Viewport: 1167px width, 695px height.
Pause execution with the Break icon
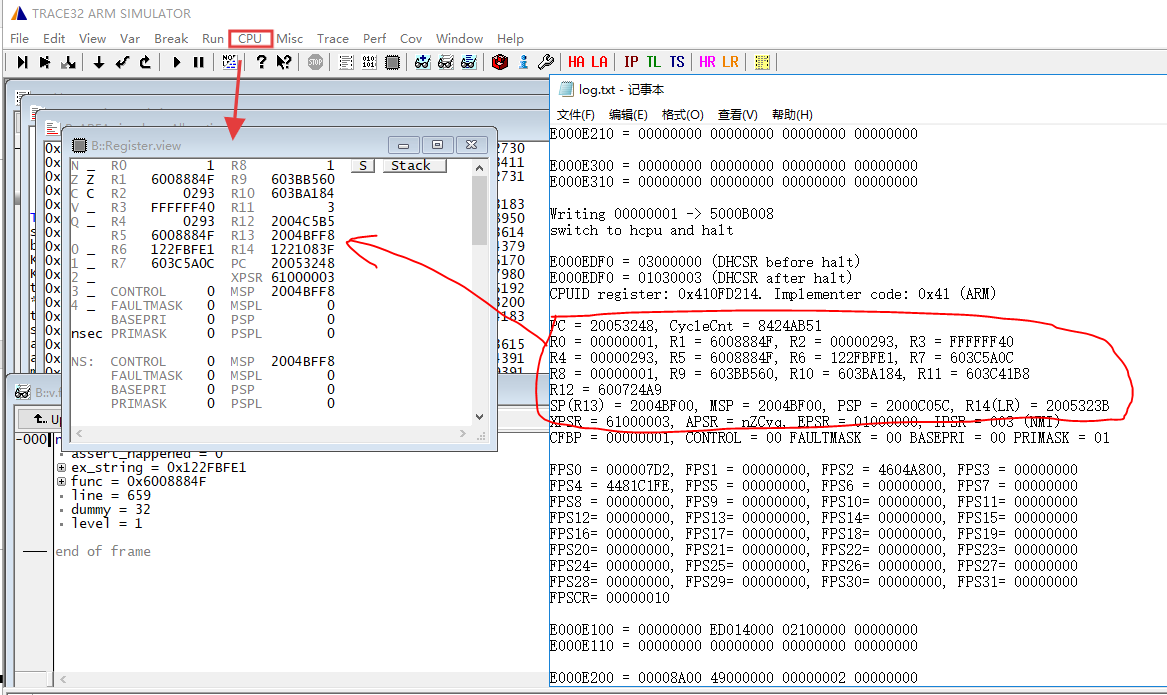pos(199,63)
